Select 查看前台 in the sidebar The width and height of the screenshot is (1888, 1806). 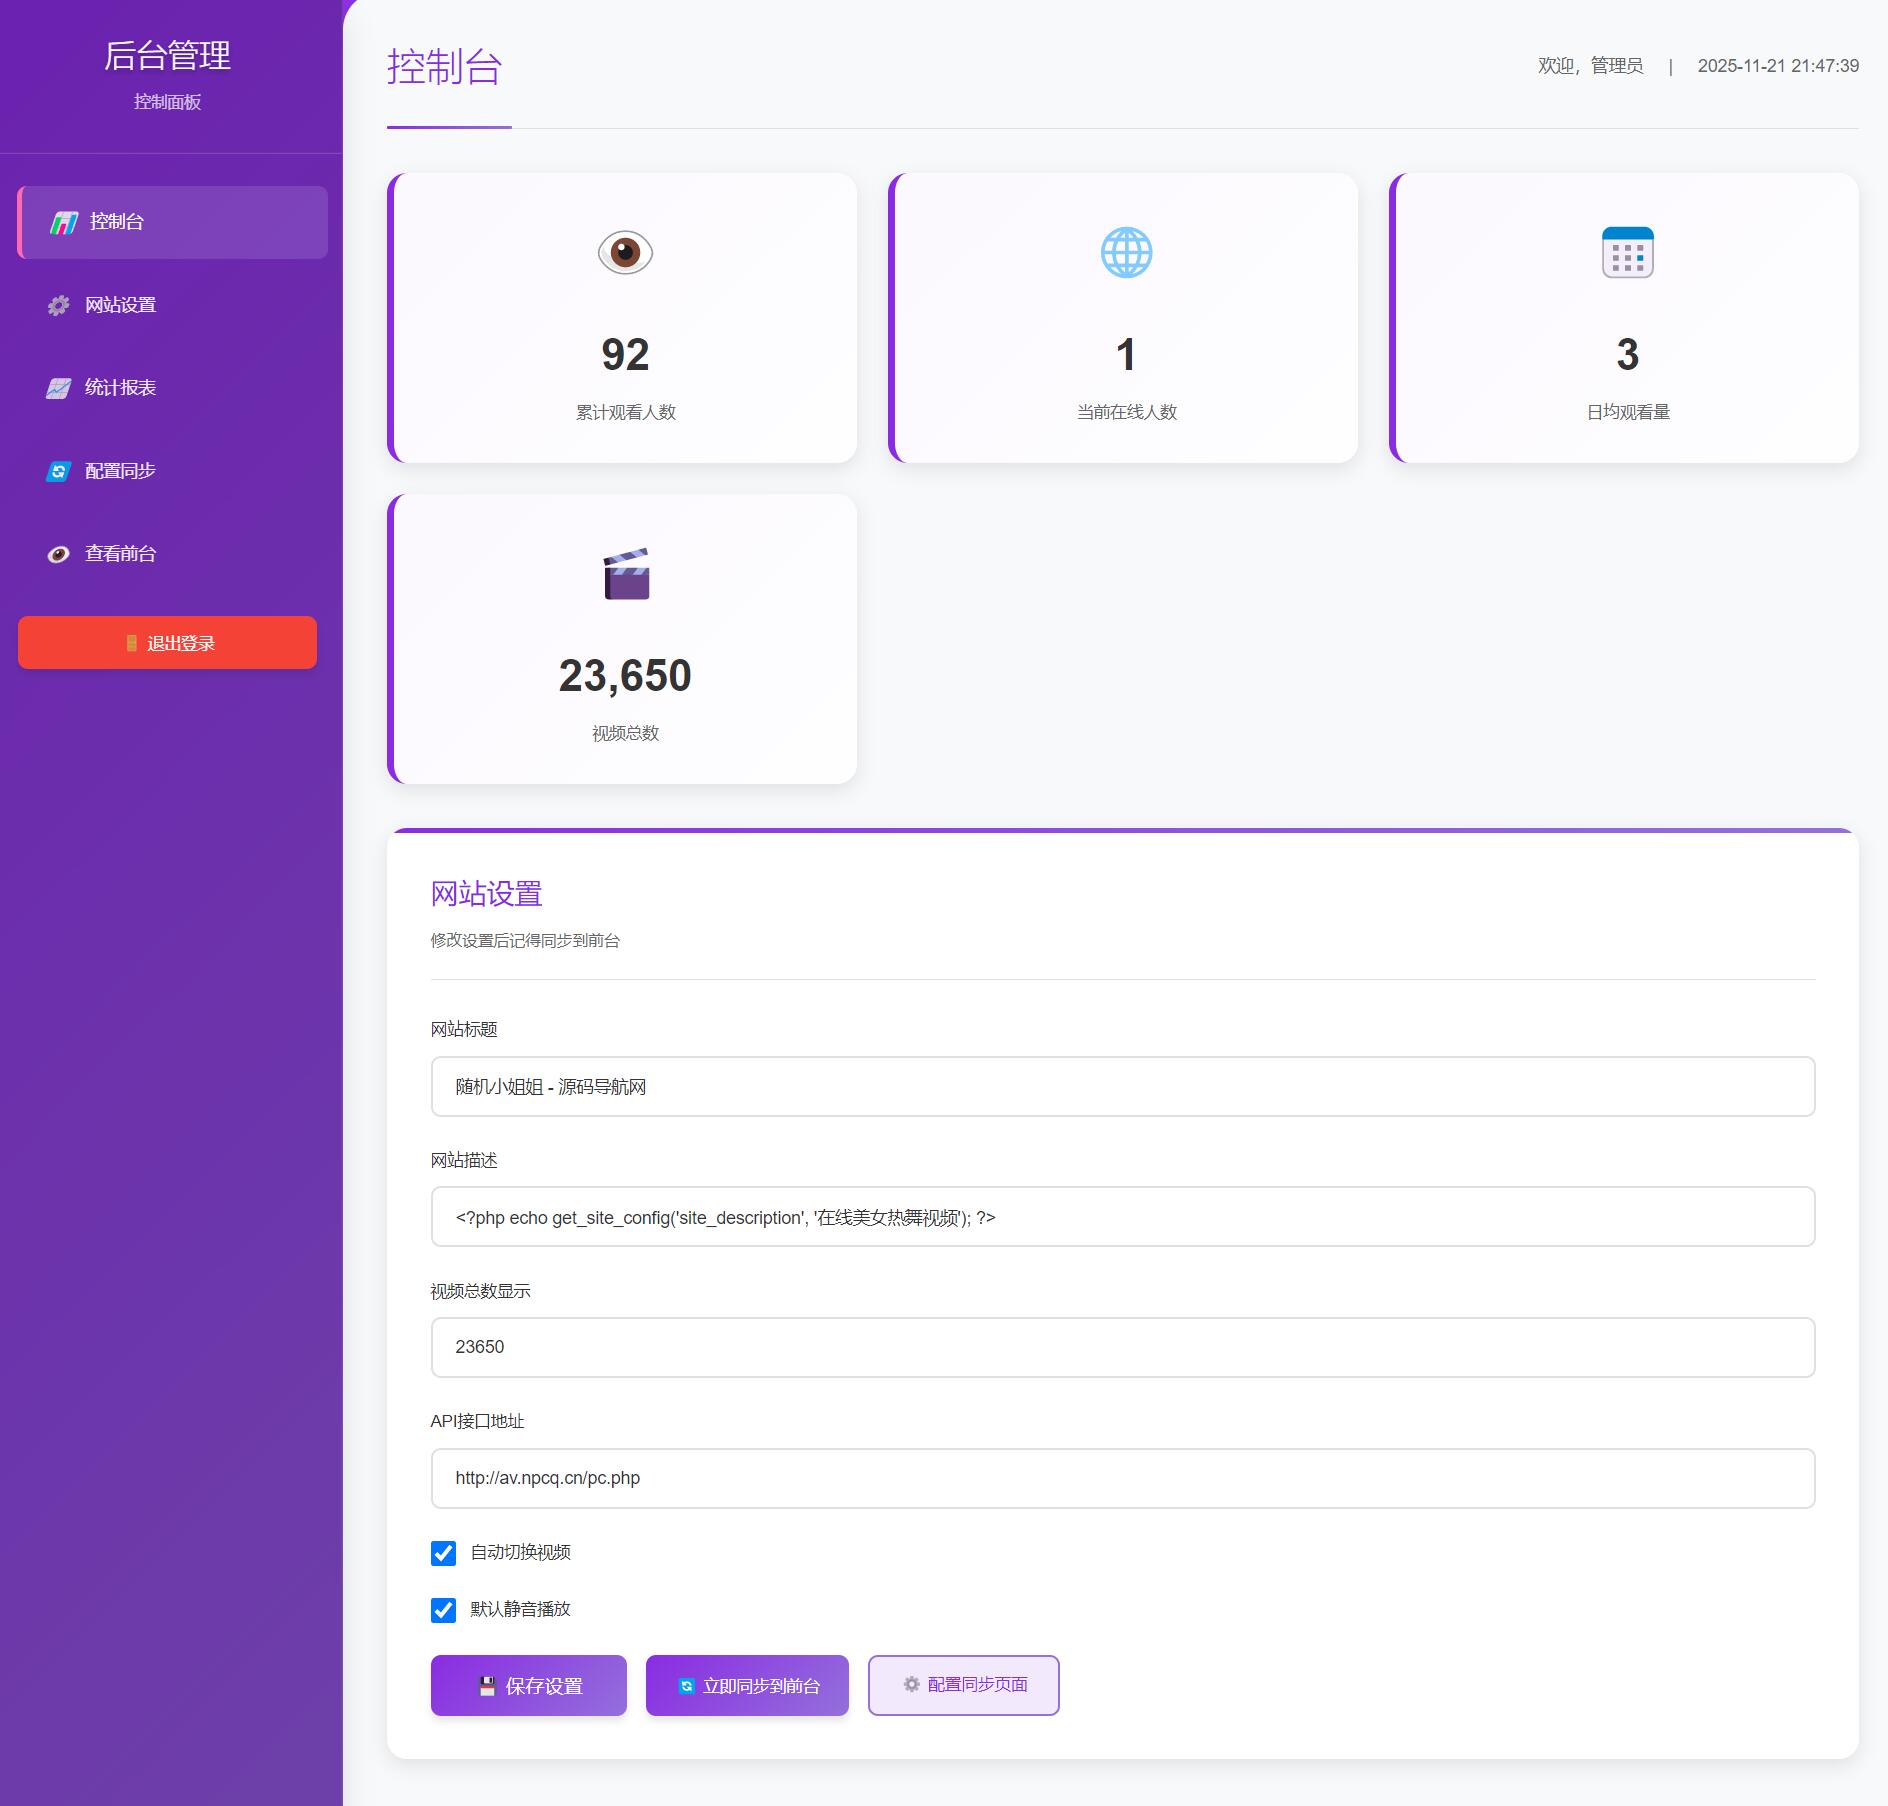(120, 554)
